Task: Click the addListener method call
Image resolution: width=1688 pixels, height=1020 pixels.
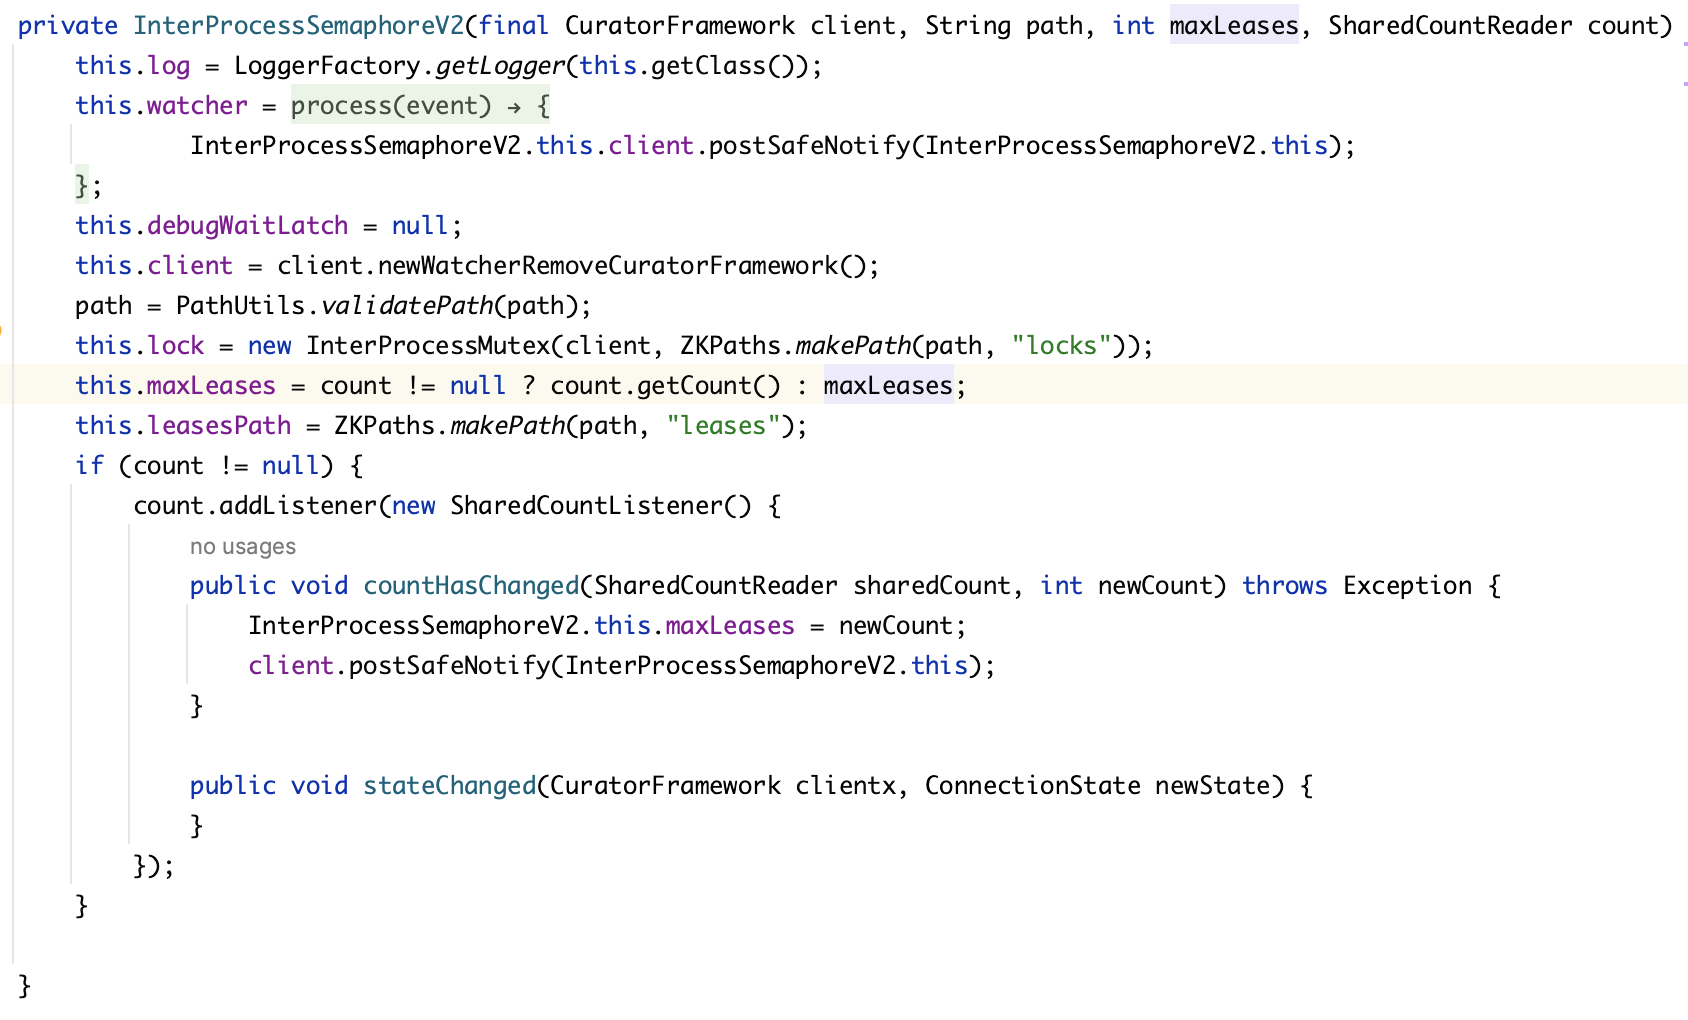Action: tap(299, 505)
